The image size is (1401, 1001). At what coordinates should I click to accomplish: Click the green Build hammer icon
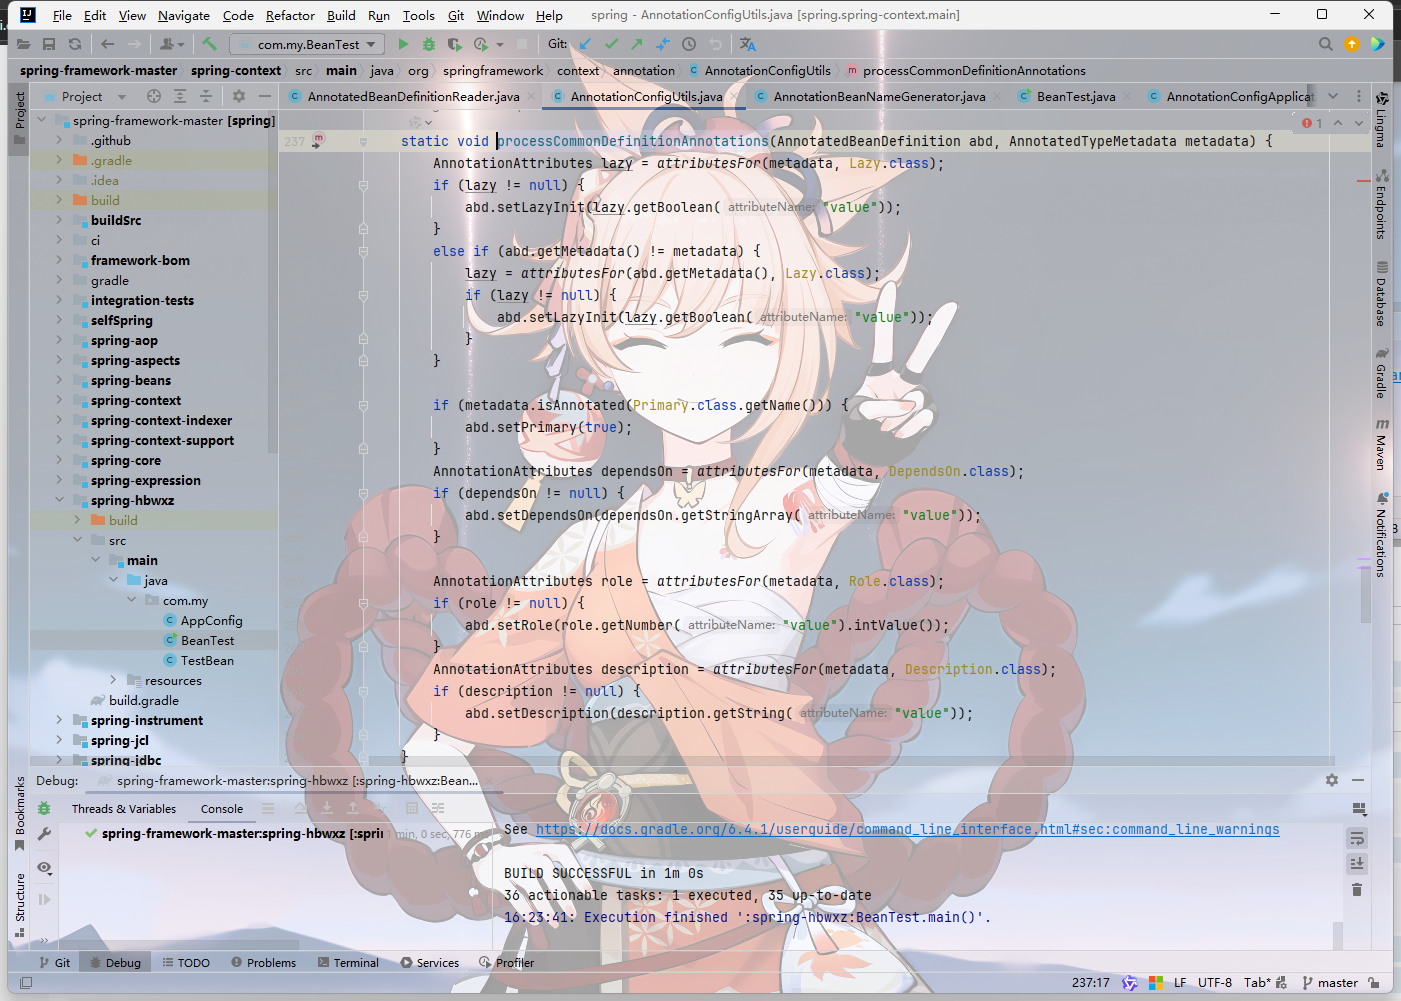209,44
